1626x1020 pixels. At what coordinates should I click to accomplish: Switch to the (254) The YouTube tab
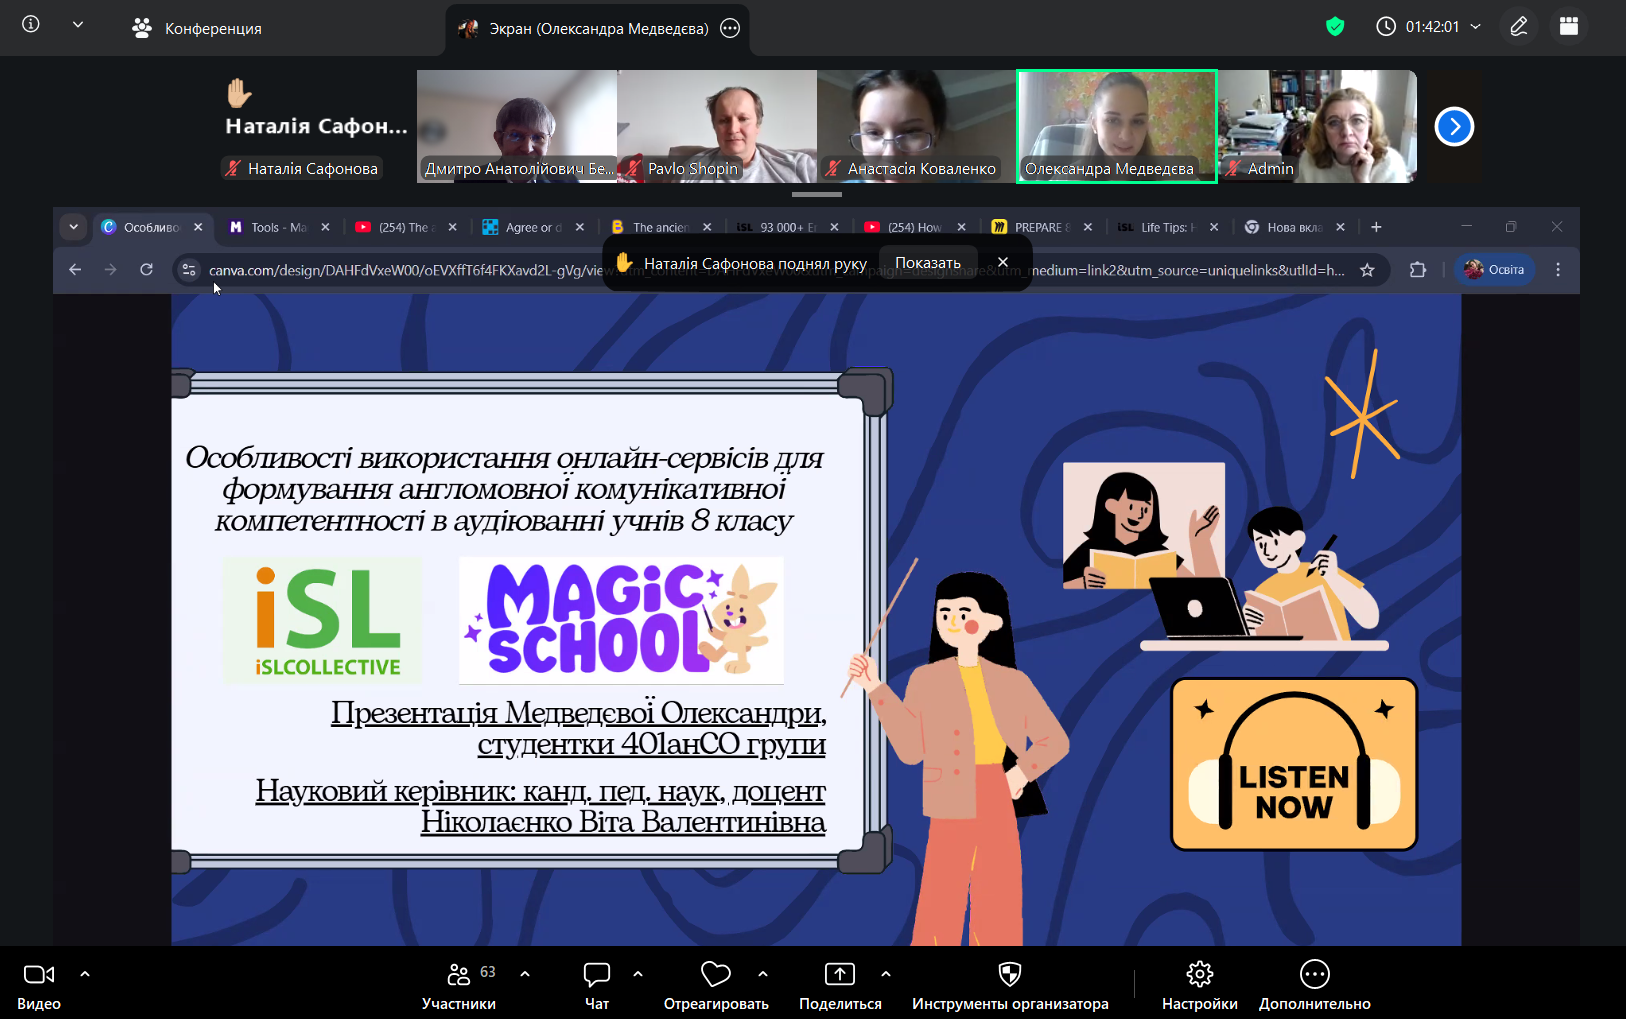(406, 227)
